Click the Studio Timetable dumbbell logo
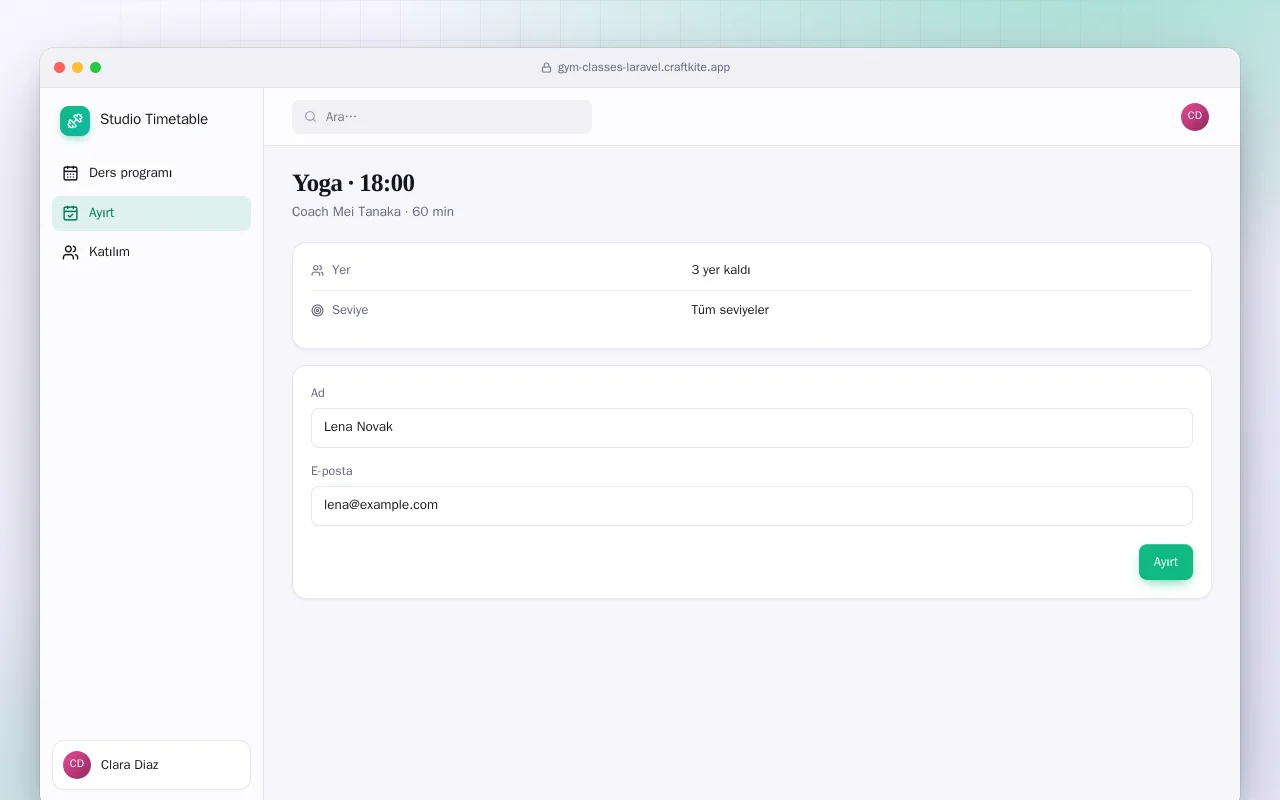This screenshot has height=800, width=1280. (x=75, y=121)
